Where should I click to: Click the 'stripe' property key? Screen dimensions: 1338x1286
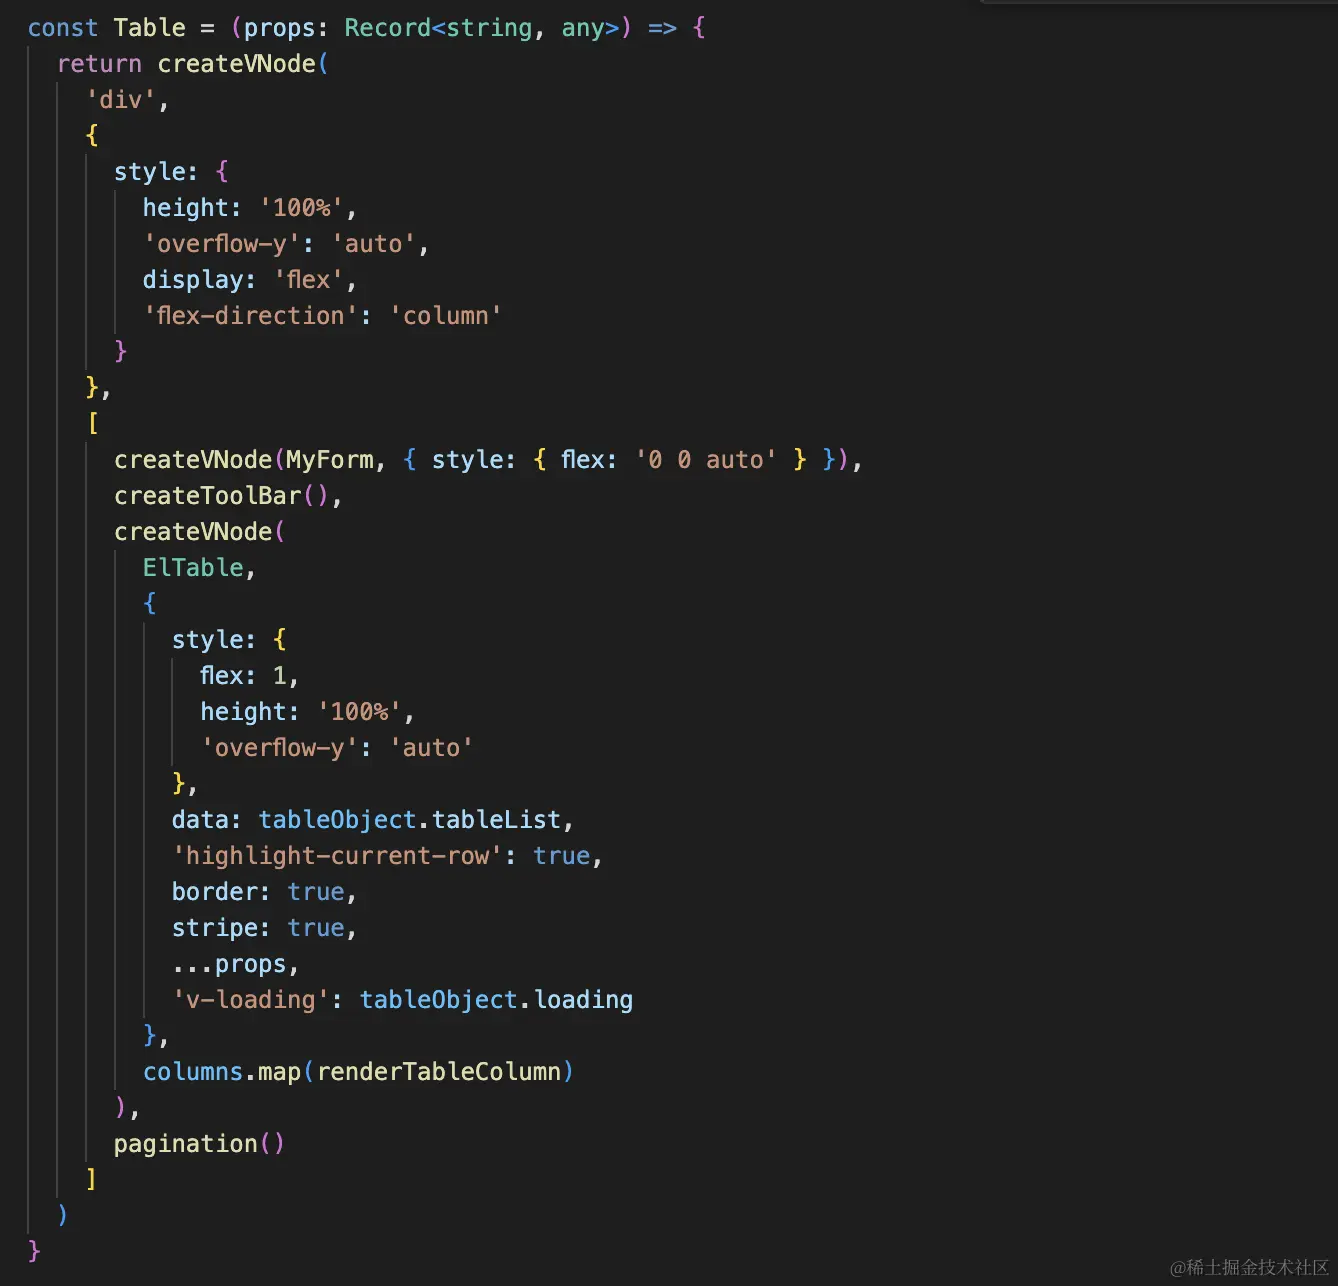click(215, 928)
